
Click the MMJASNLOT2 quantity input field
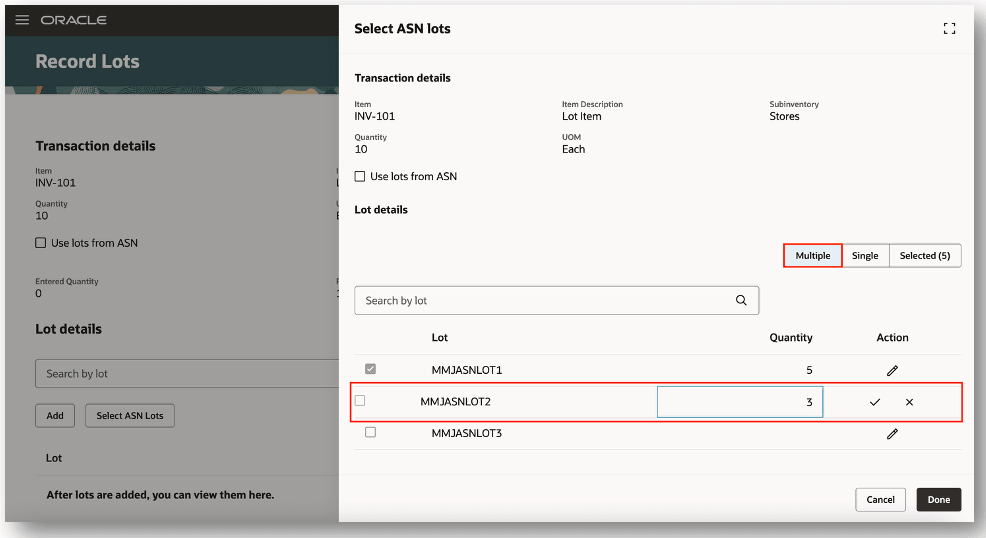[x=739, y=402]
